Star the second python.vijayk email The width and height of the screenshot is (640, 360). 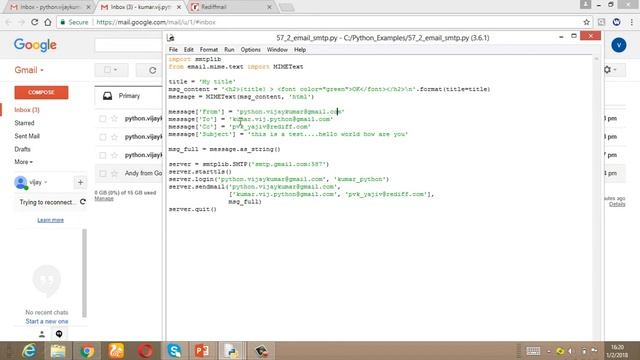(x=114, y=137)
